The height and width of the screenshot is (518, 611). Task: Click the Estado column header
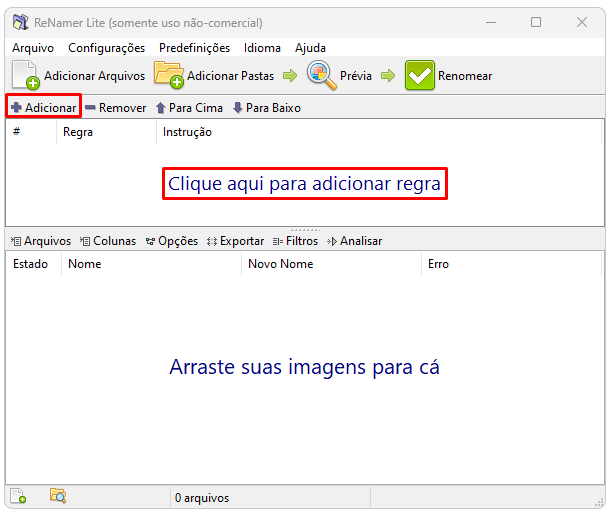[x=34, y=264]
